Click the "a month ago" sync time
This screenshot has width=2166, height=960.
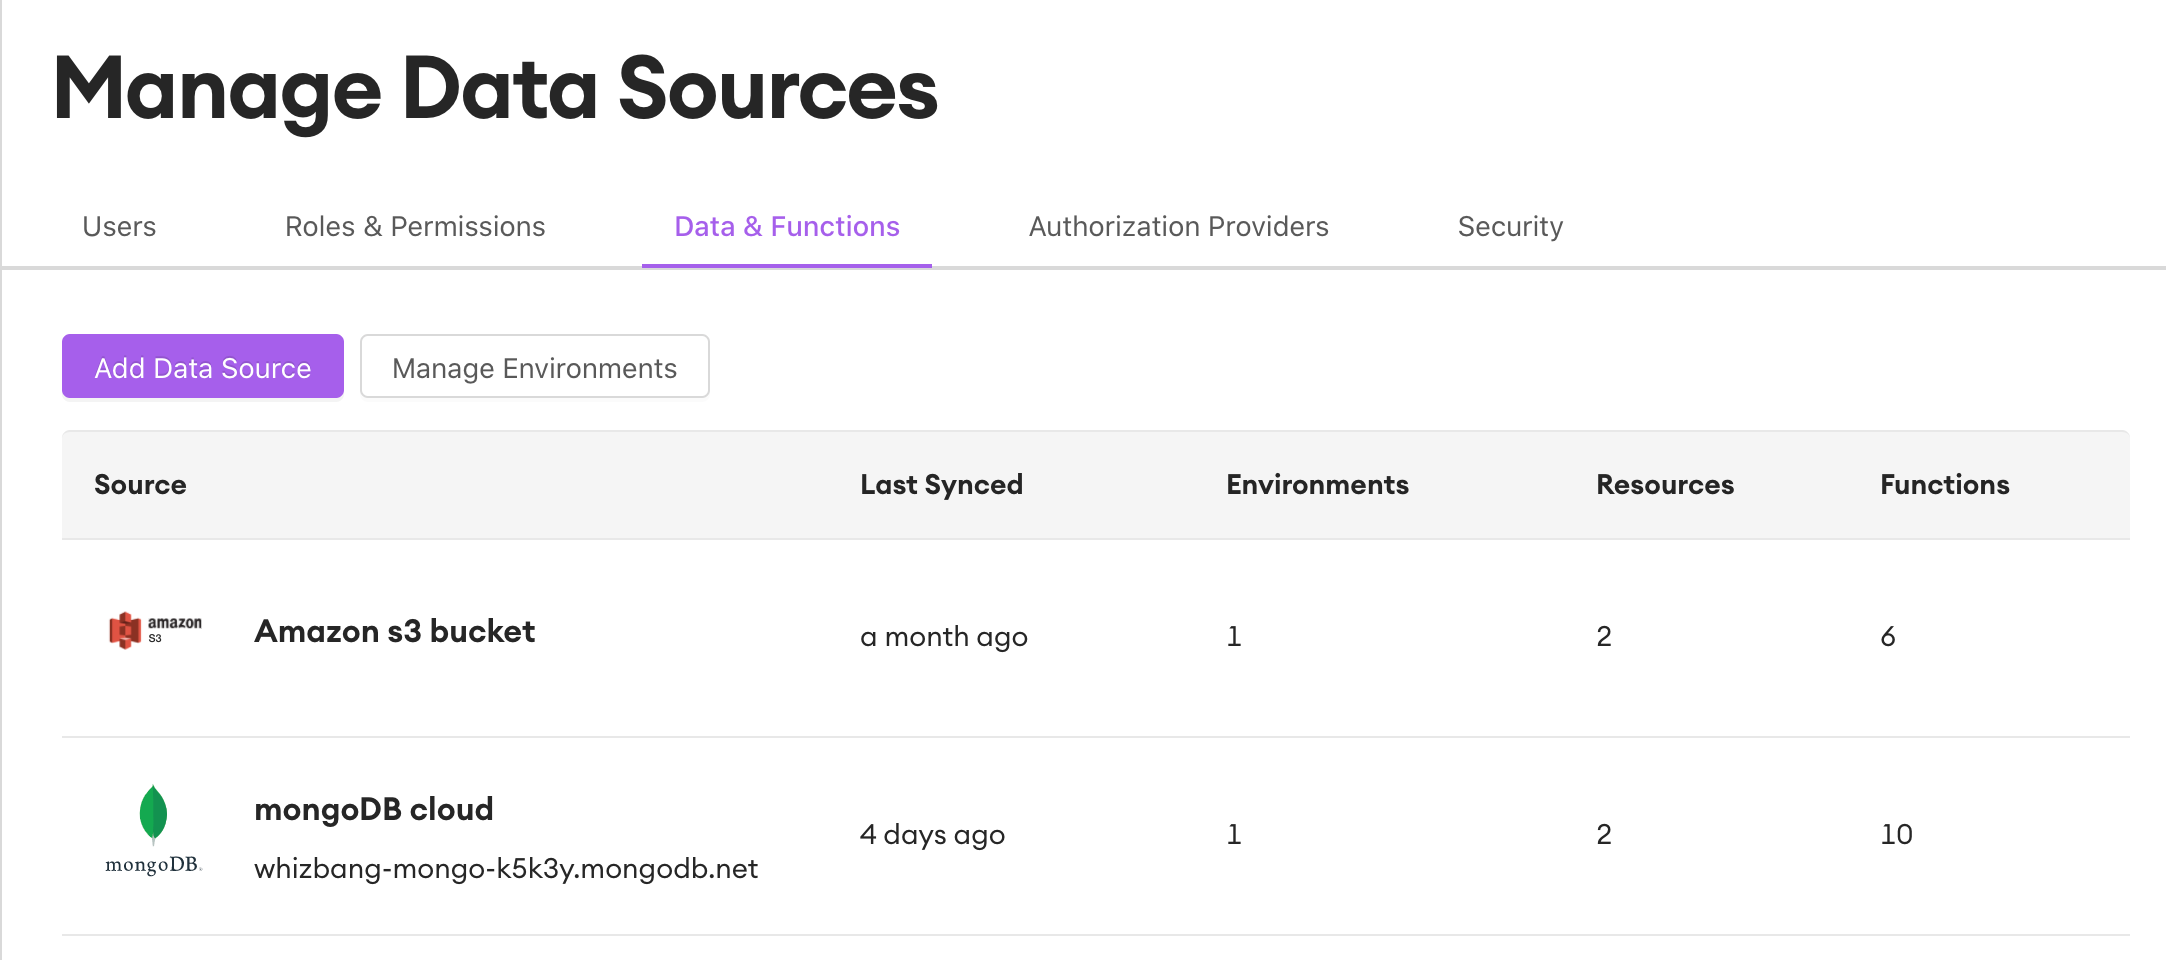[x=943, y=637]
